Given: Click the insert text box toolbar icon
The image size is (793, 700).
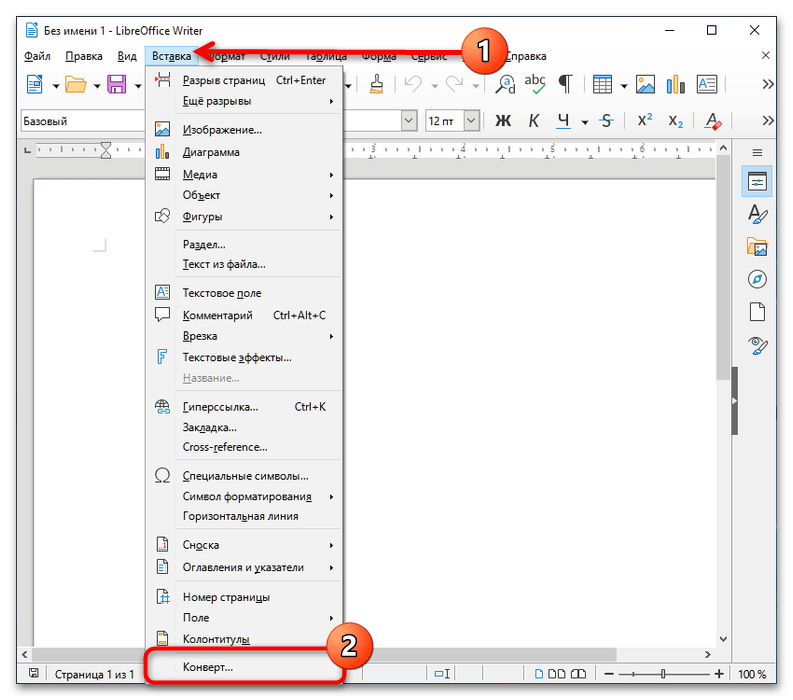Looking at the screenshot, I should pyautogui.click(x=707, y=84).
